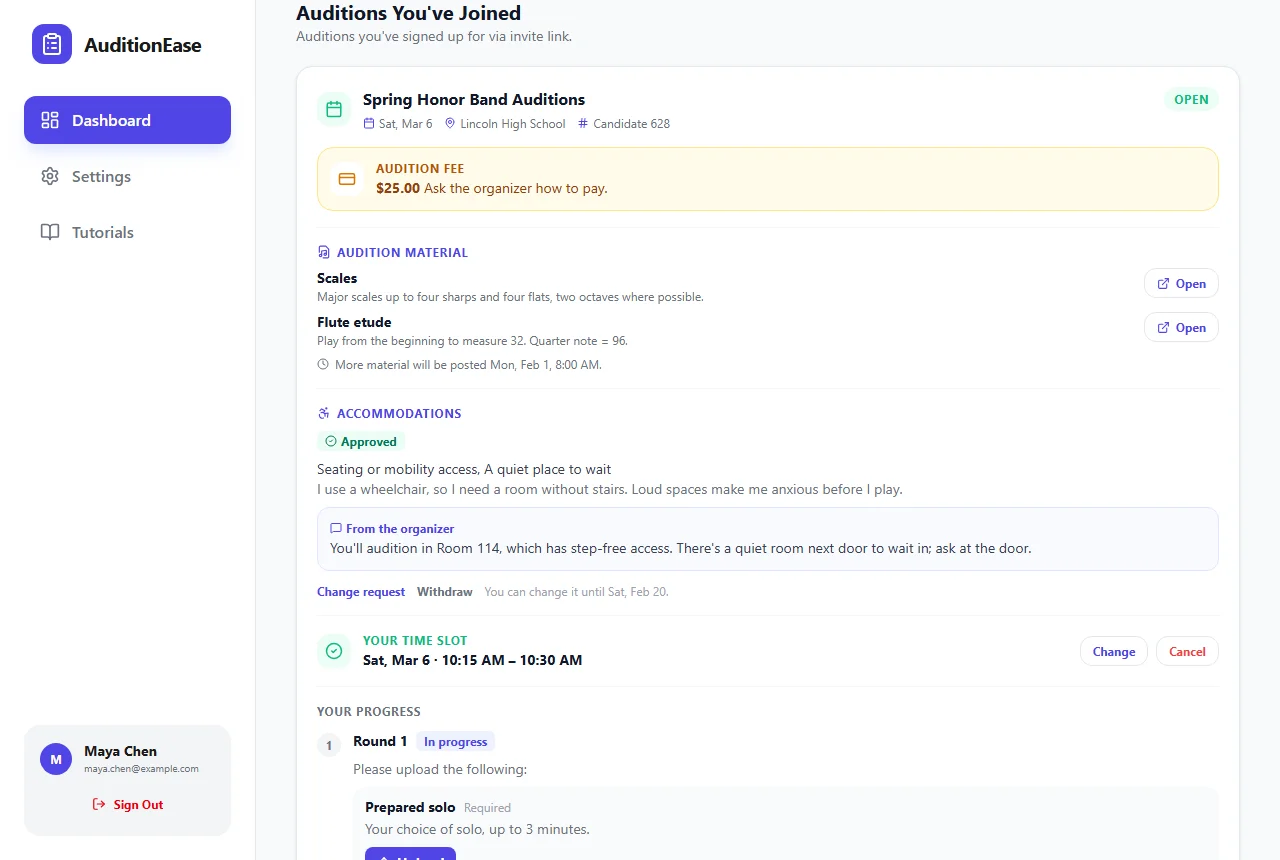The image size is (1280, 860).
Task: Click the Candidate 628 text
Action: [632, 124]
